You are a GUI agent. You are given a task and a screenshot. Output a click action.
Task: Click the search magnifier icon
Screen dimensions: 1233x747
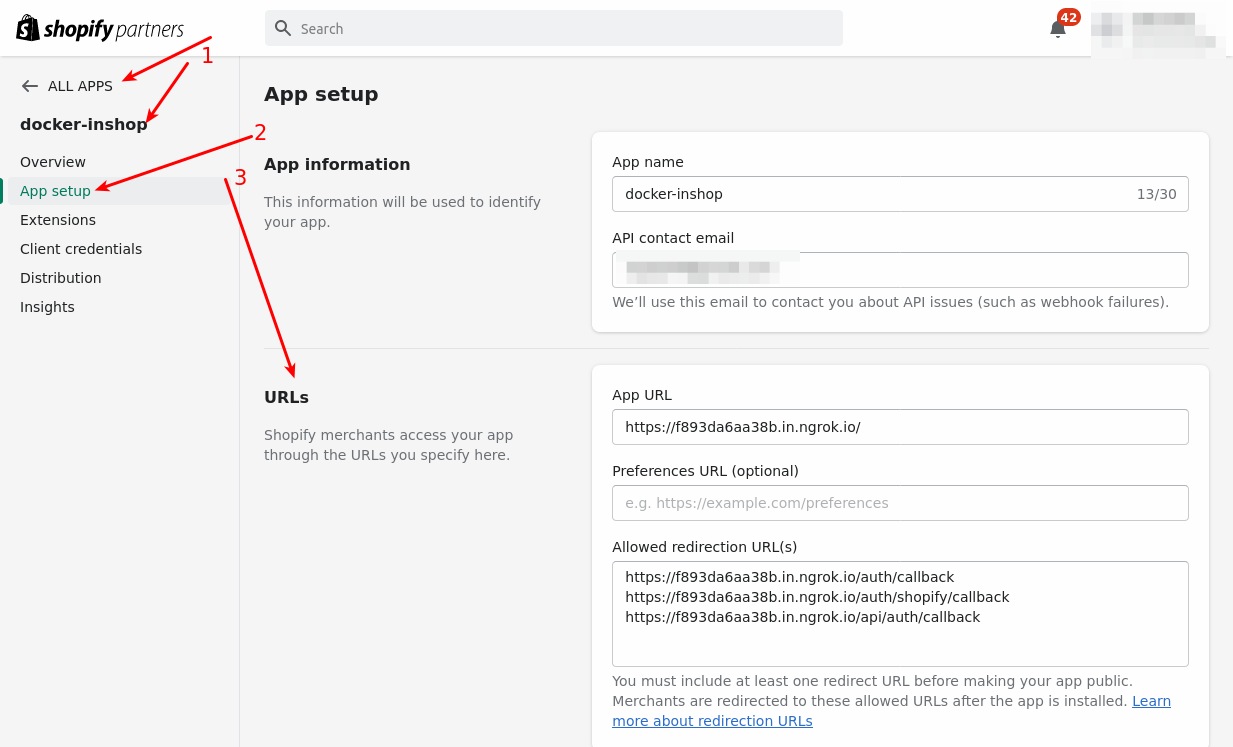click(x=283, y=28)
